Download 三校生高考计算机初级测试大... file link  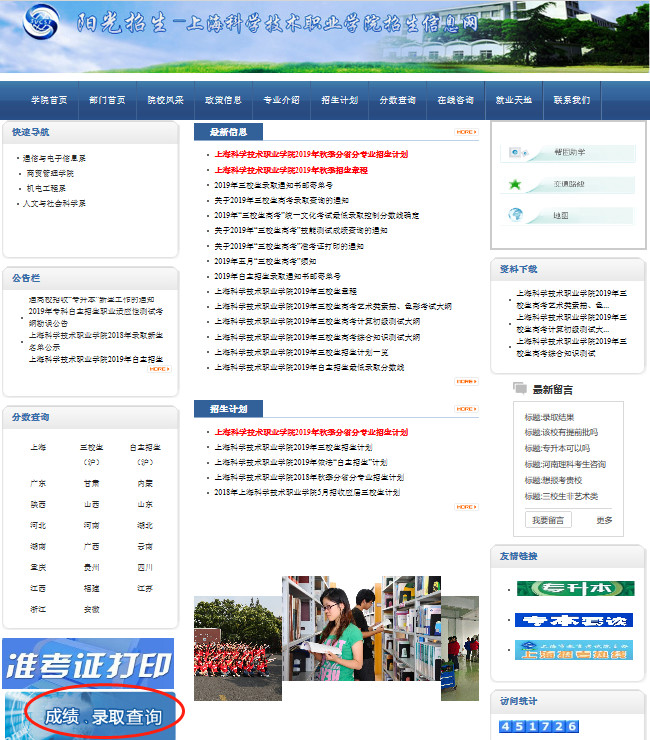pyautogui.click(x=571, y=323)
